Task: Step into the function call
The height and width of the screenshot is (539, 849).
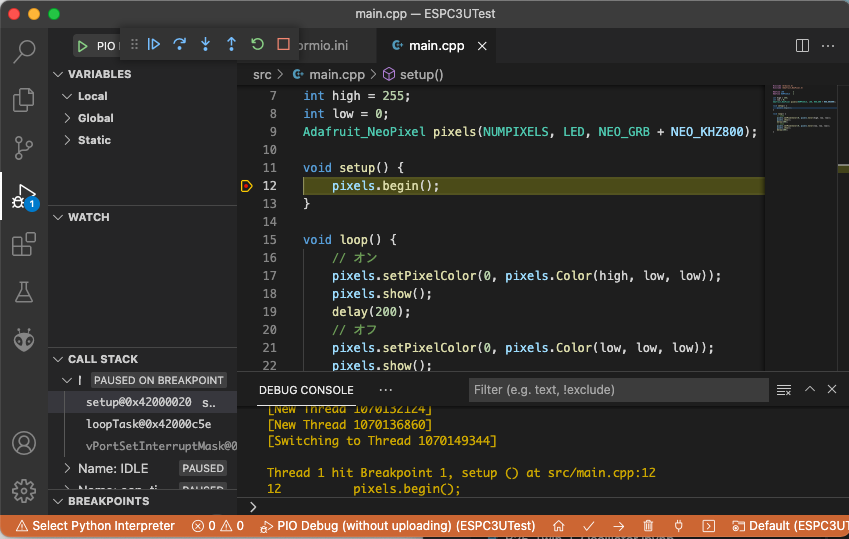Action: (206, 44)
